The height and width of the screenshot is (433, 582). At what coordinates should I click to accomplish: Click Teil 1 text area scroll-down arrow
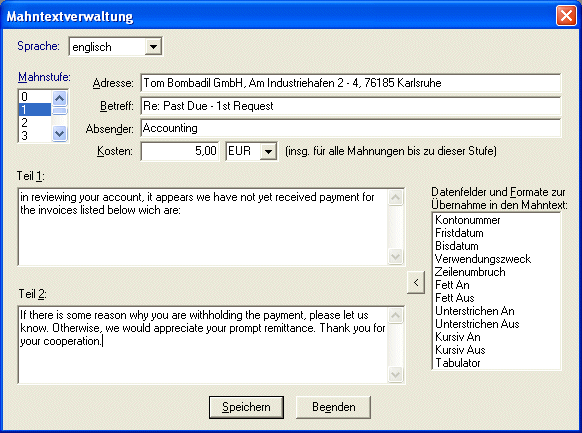tap(395, 256)
